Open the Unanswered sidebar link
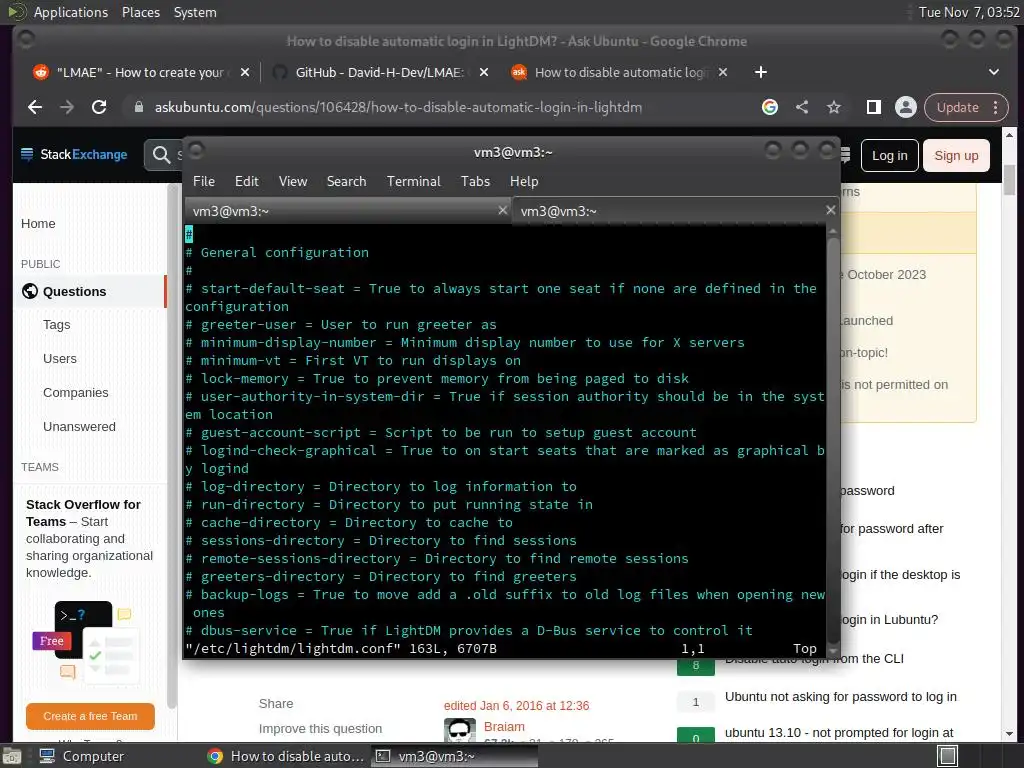 coord(79,426)
